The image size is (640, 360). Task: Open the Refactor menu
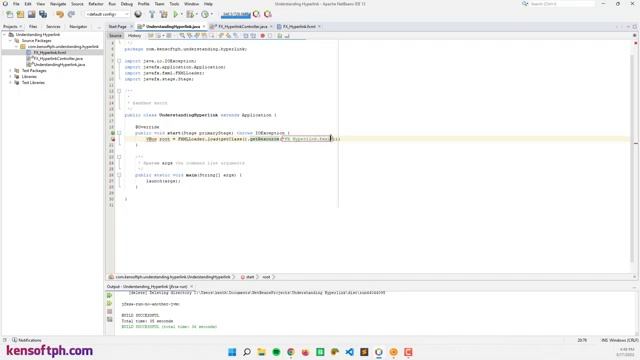[x=96, y=4]
